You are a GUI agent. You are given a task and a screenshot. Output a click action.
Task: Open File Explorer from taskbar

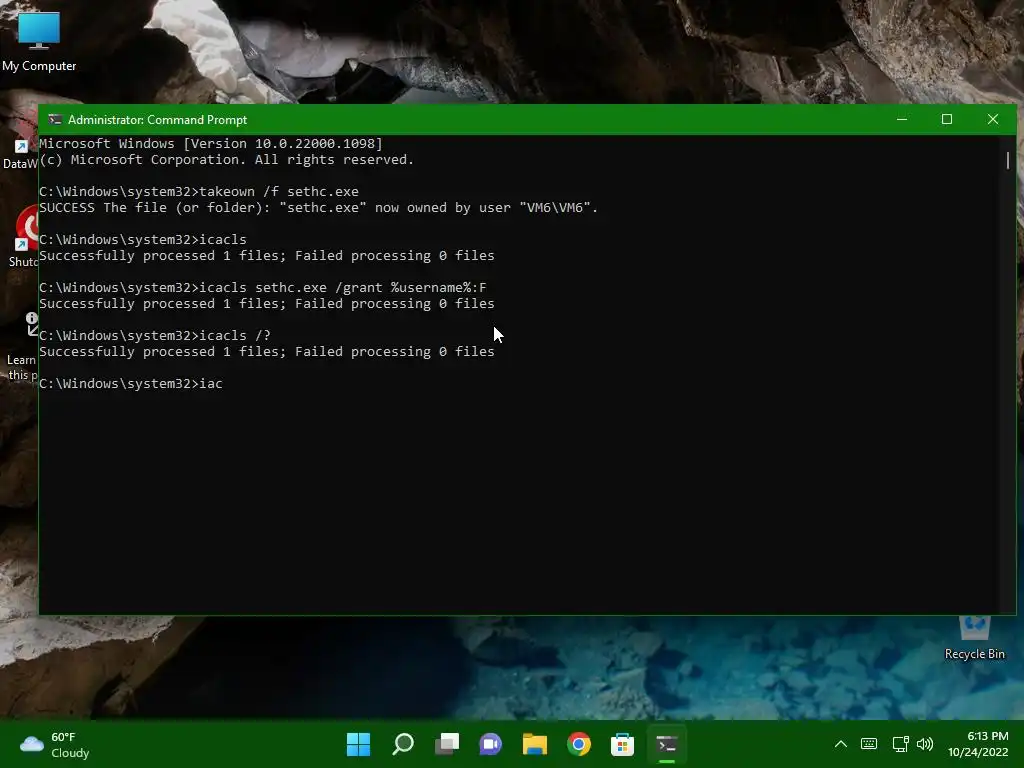tap(534, 744)
